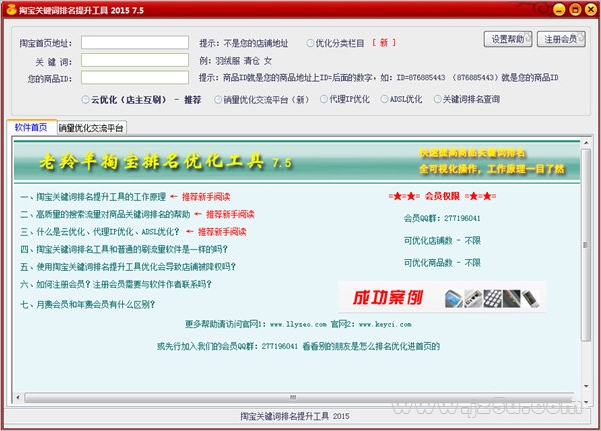Image resolution: width=601 pixels, height=431 pixels.
Task: Open link 三、什么是云优化、代理IP优化、ADSL优化
Action: 100,232
